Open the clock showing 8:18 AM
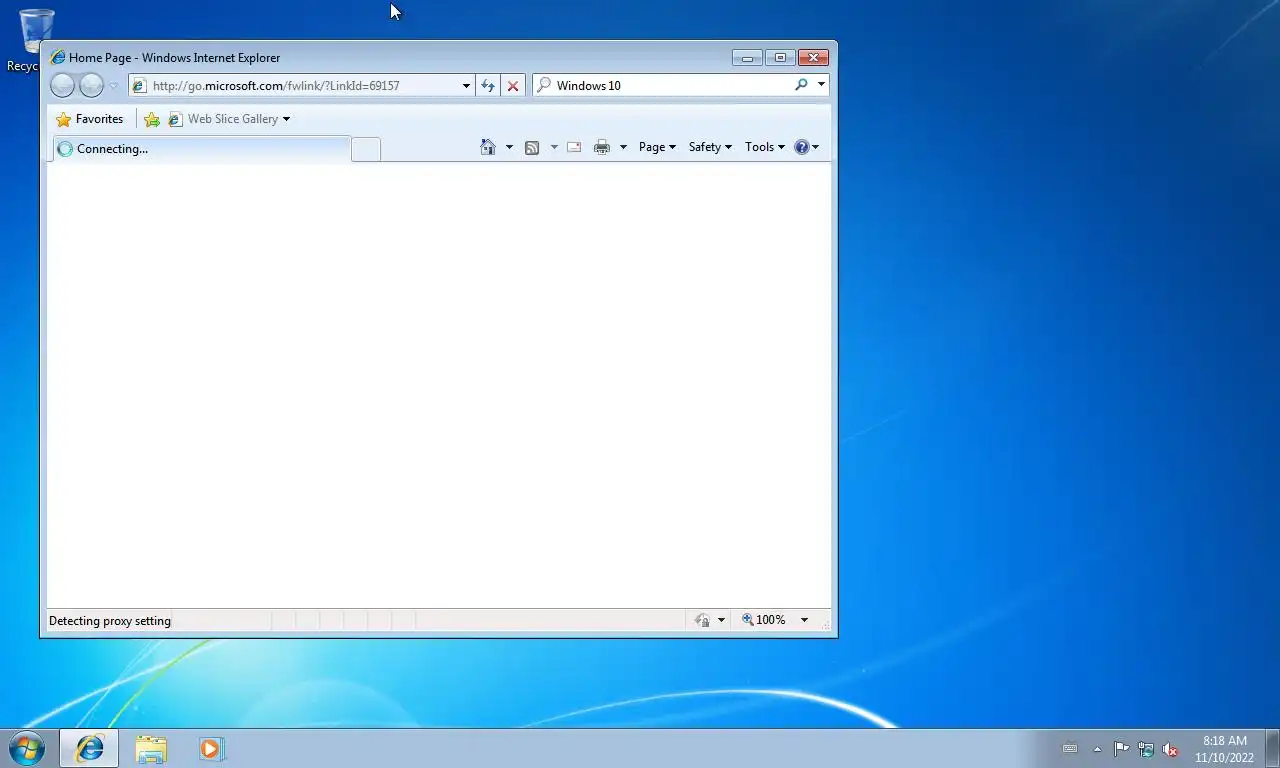The image size is (1280, 768). (x=1224, y=749)
